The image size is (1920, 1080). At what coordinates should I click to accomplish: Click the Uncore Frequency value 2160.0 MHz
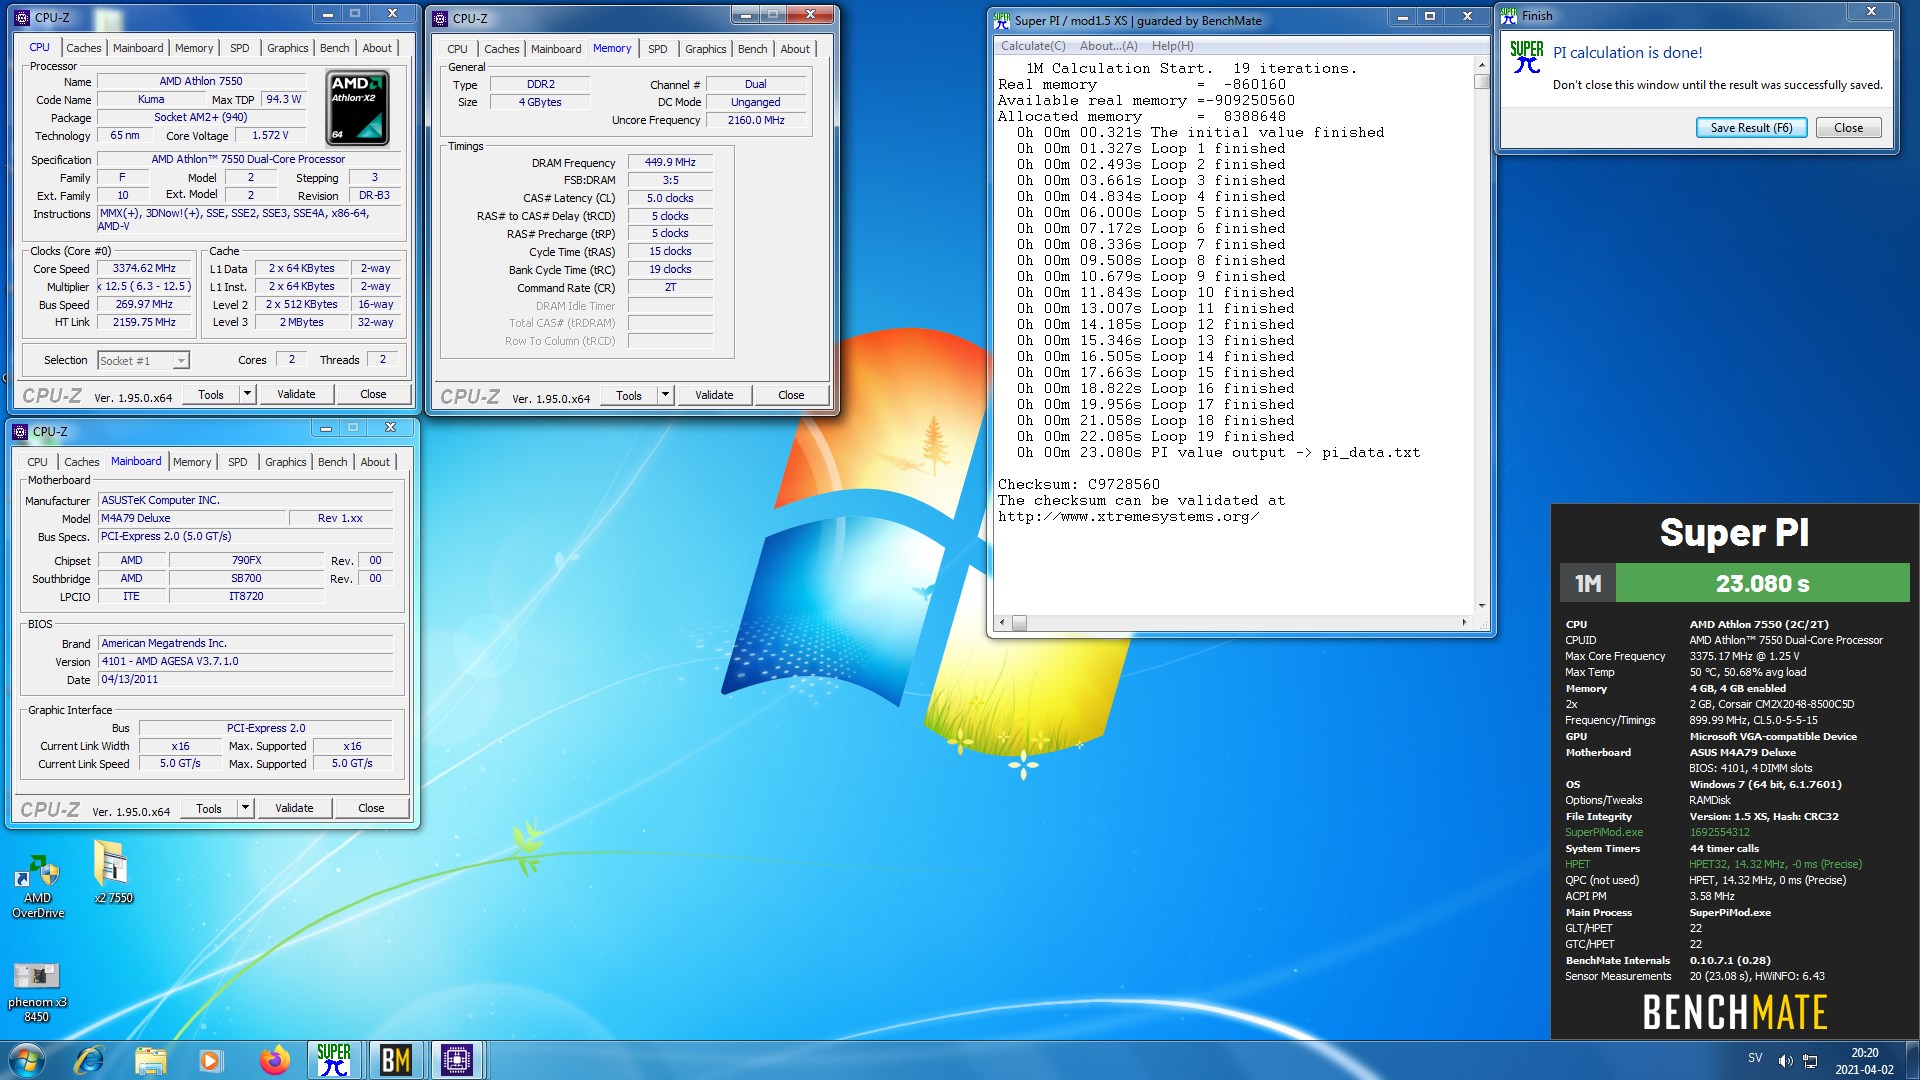756,120
